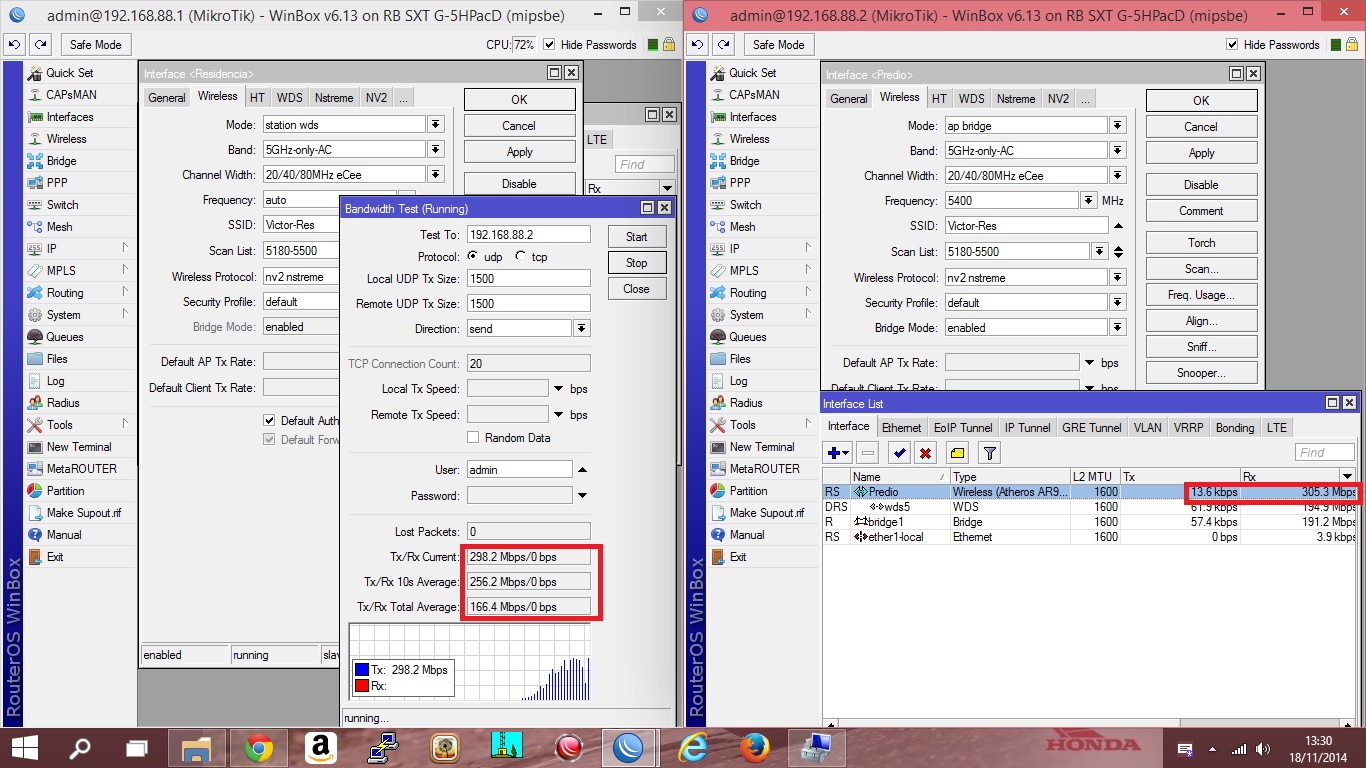Toggle the Default Auth checkbox in Residencia dialog
Image resolution: width=1366 pixels, height=768 pixels.
pos(269,421)
